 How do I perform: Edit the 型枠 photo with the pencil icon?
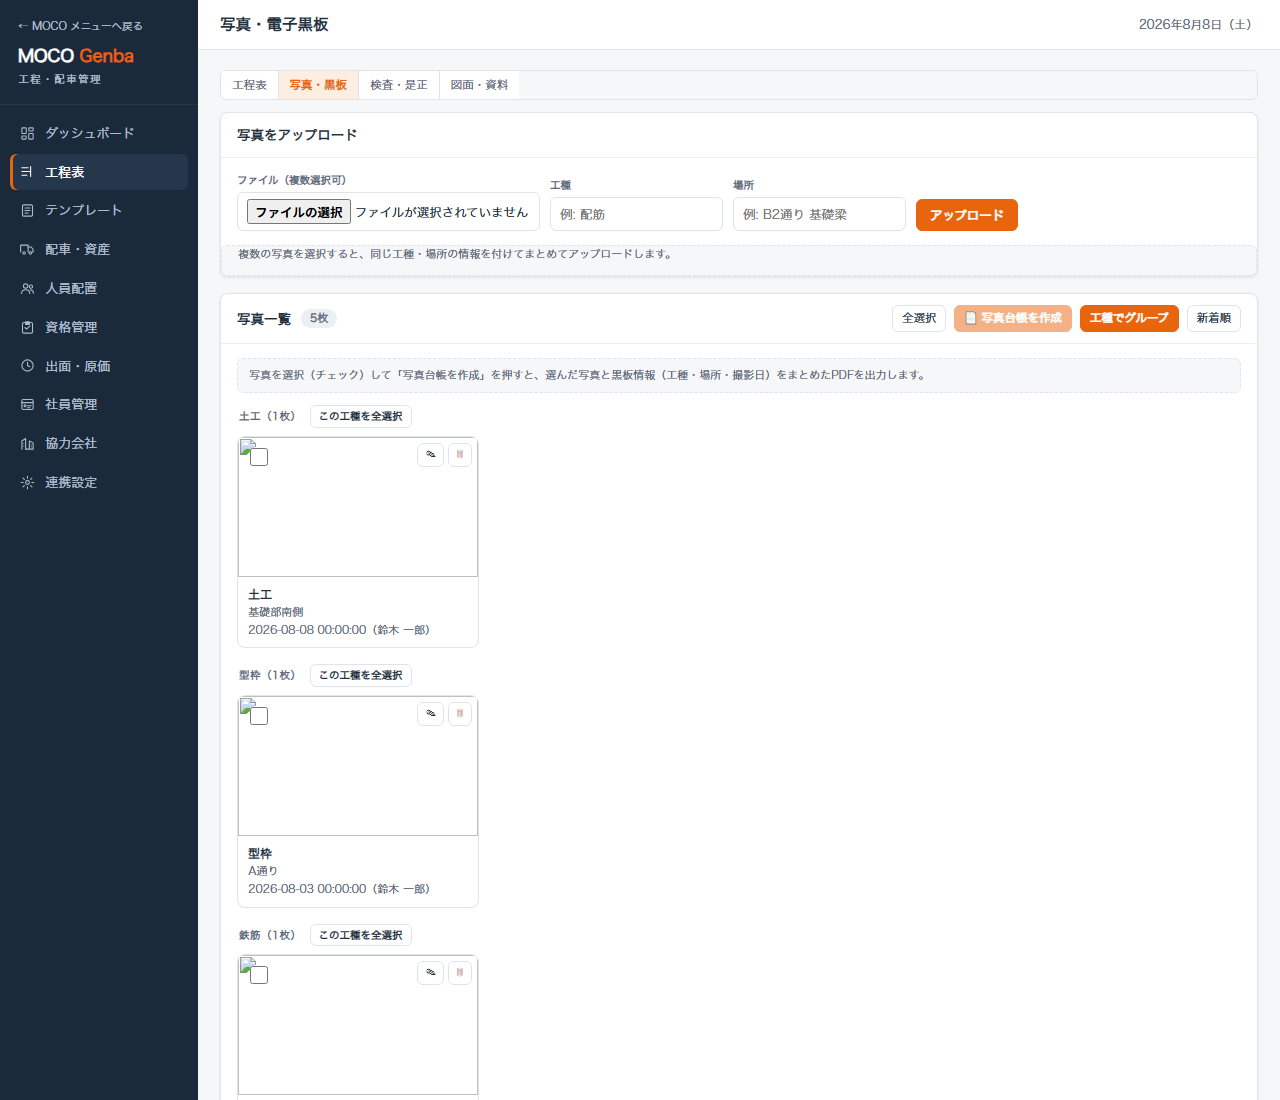[430, 714]
